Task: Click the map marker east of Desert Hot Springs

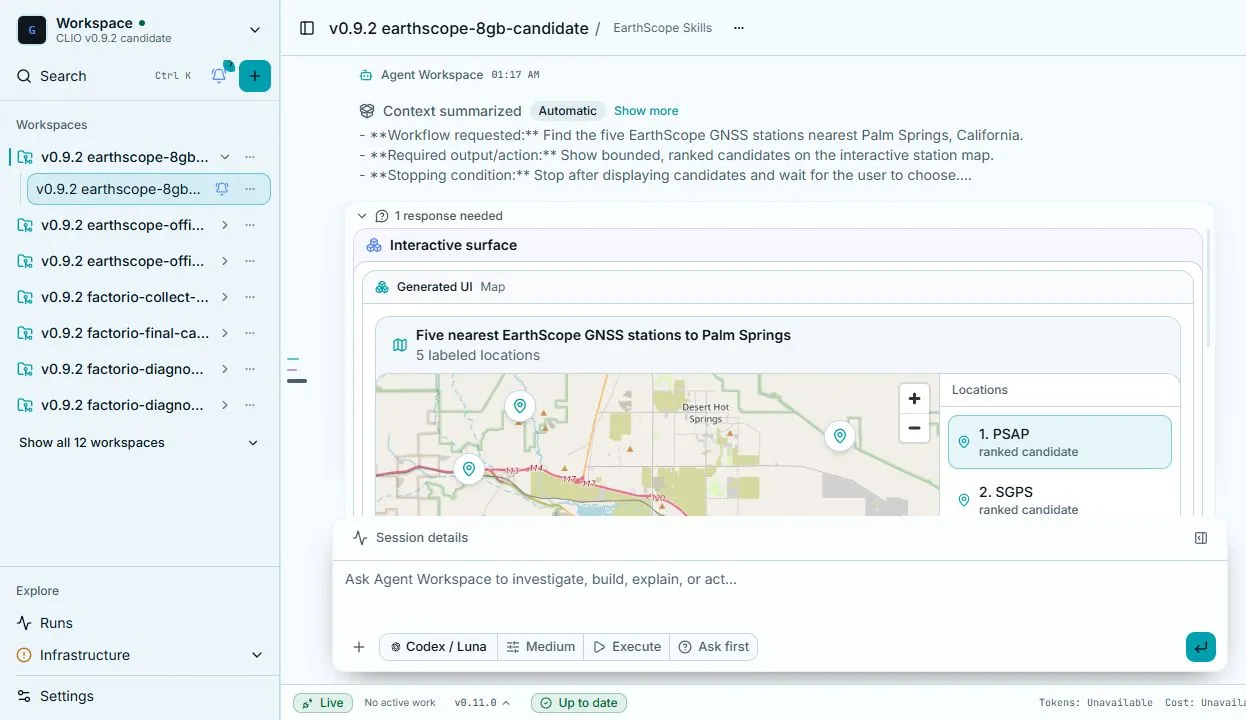Action: tap(840, 435)
